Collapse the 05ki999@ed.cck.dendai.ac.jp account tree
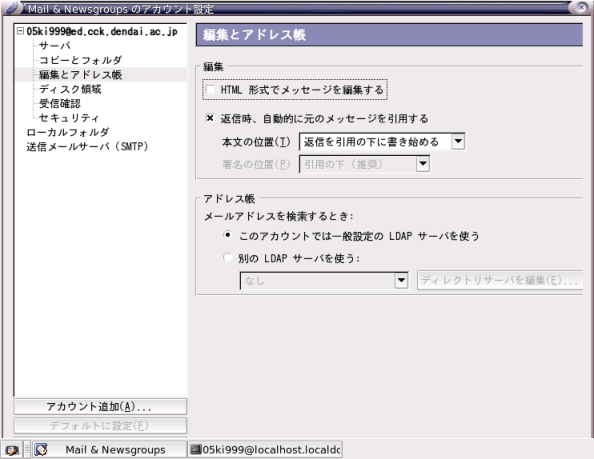The image size is (594, 459). point(20,31)
